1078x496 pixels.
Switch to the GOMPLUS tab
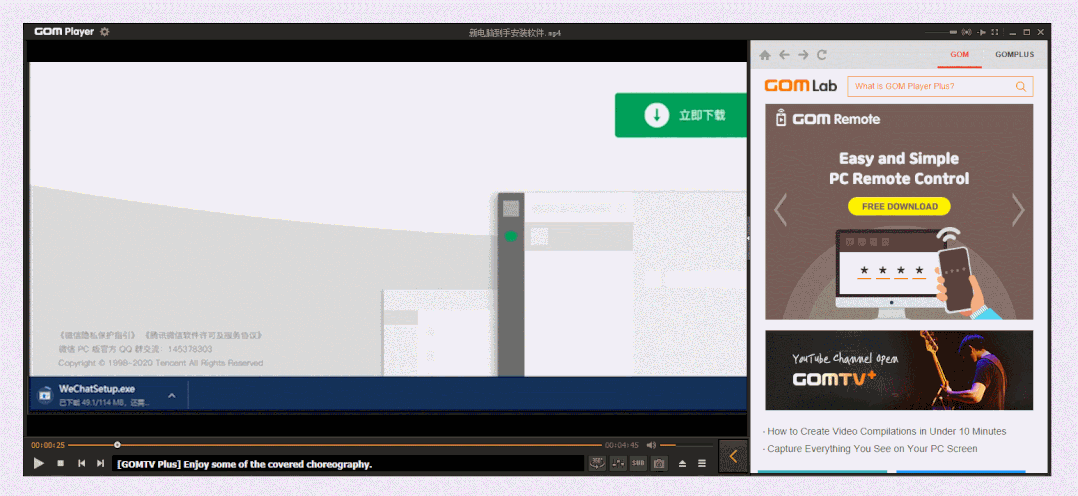[1014, 55]
